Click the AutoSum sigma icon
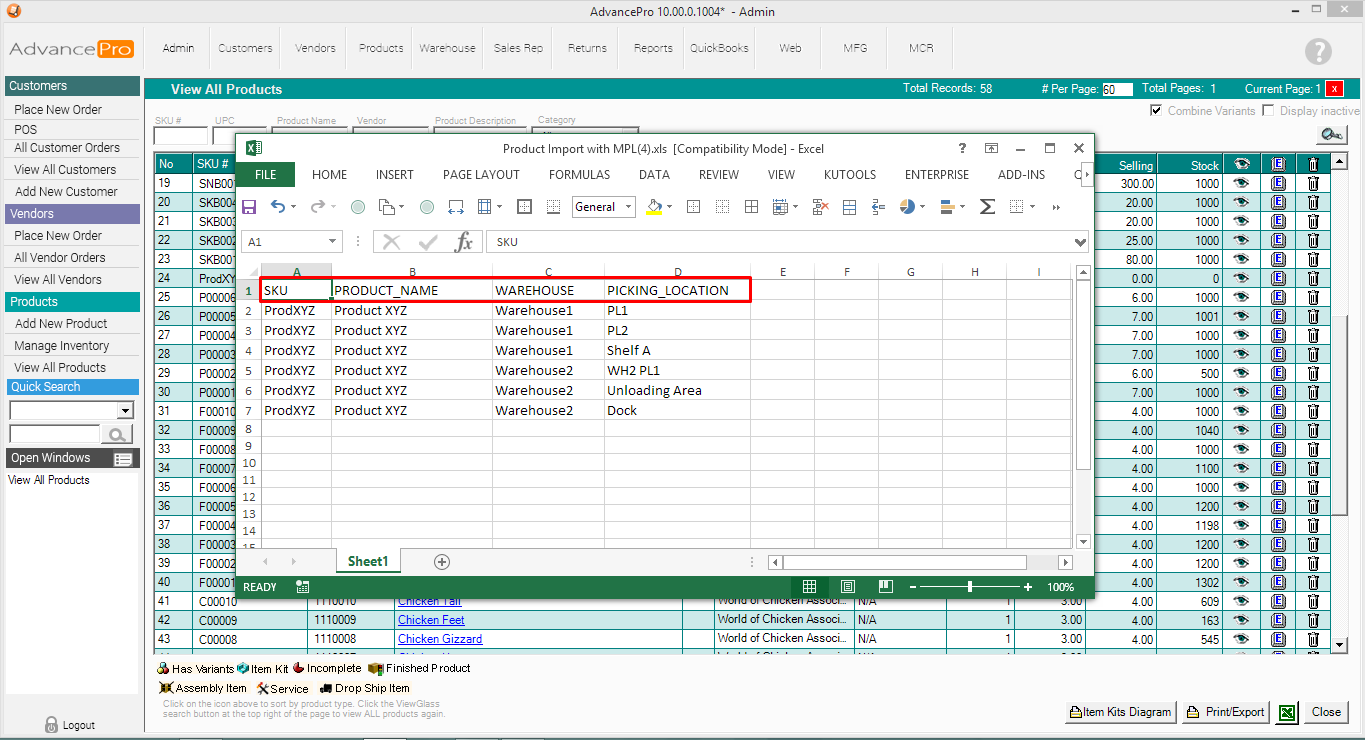The height and width of the screenshot is (740, 1365). (986, 207)
